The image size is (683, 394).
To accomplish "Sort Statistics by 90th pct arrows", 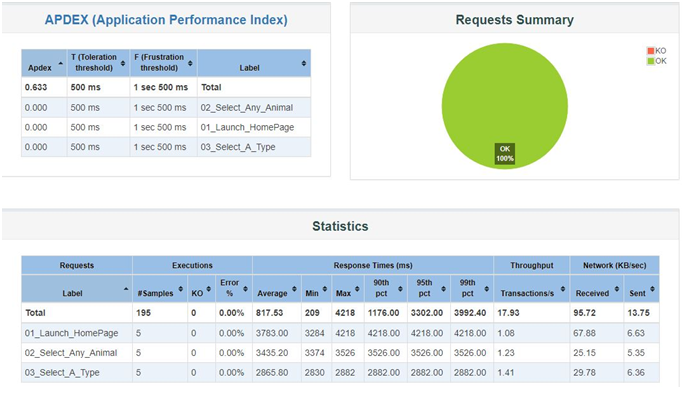I will 400,289.
